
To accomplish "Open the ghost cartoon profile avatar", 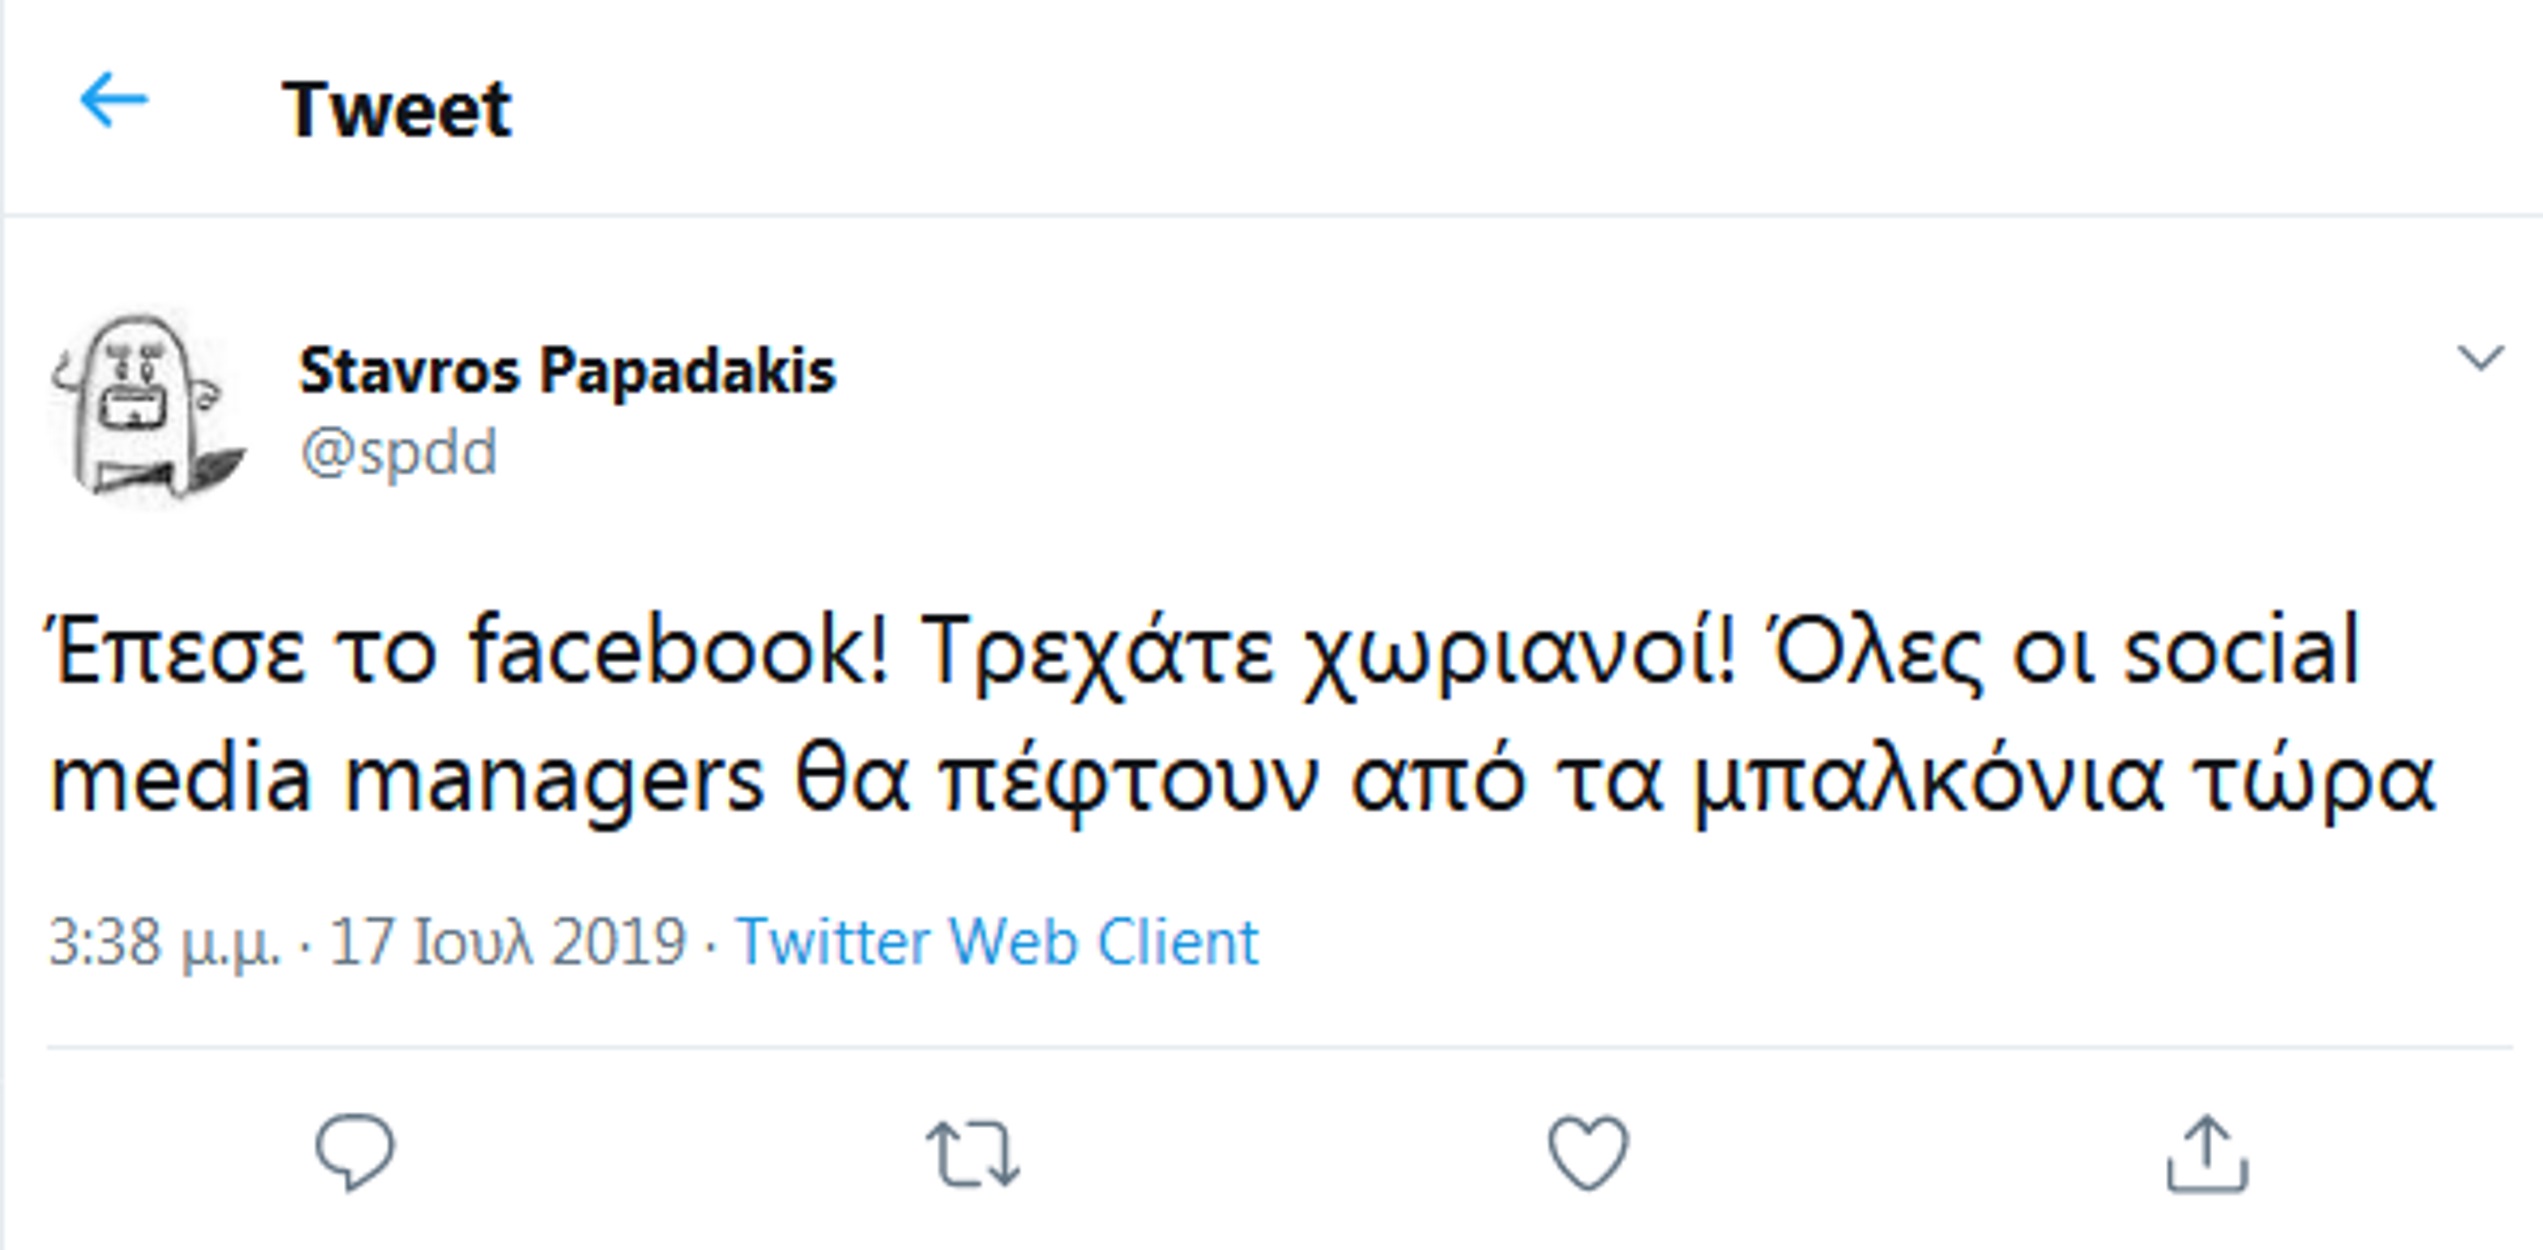I will pyautogui.click(x=147, y=407).
